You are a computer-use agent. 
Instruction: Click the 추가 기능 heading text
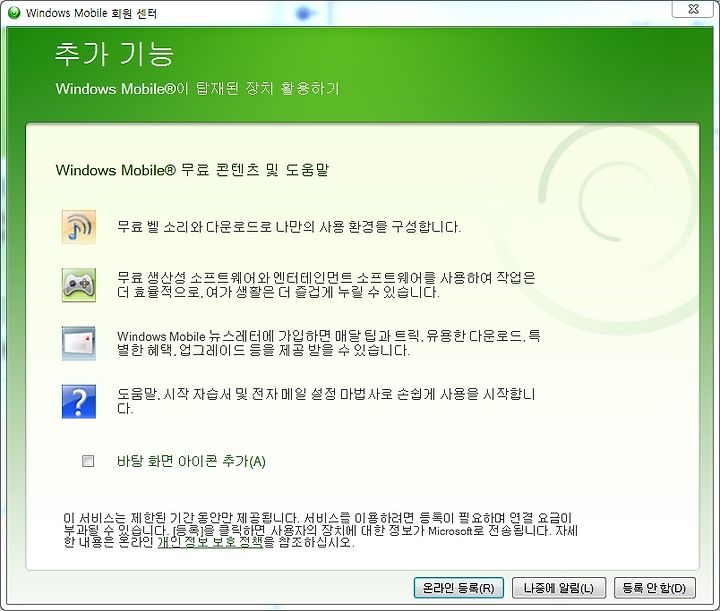[x=114, y=54]
